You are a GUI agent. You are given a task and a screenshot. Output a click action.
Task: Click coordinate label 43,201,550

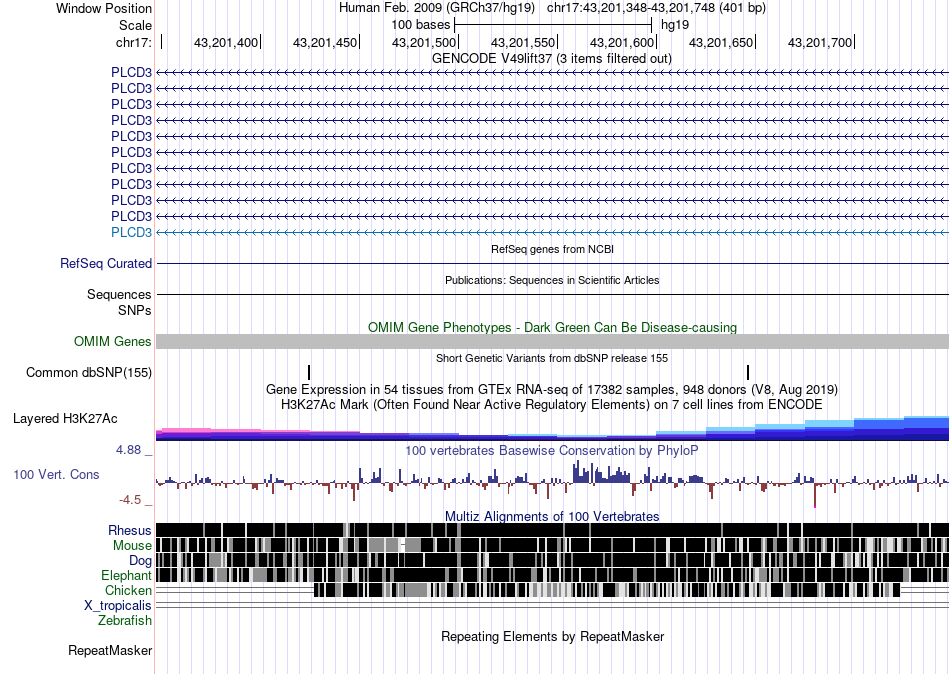point(522,42)
